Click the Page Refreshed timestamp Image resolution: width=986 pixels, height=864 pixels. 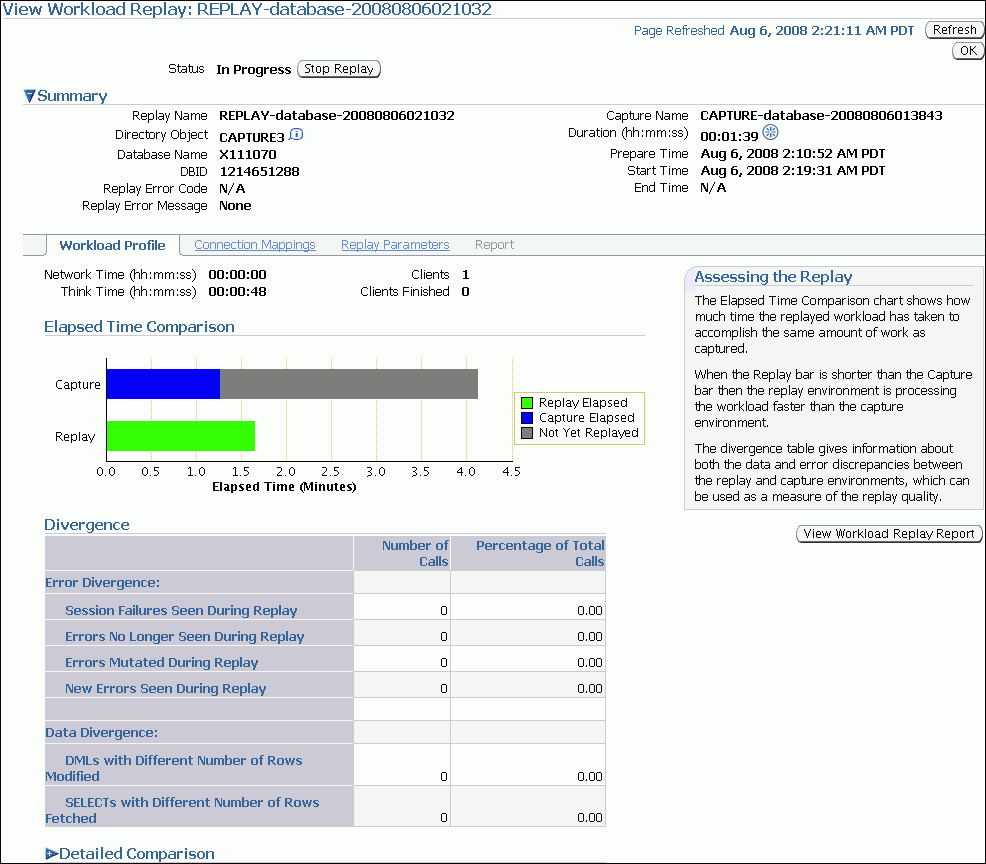click(x=821, y=31)
